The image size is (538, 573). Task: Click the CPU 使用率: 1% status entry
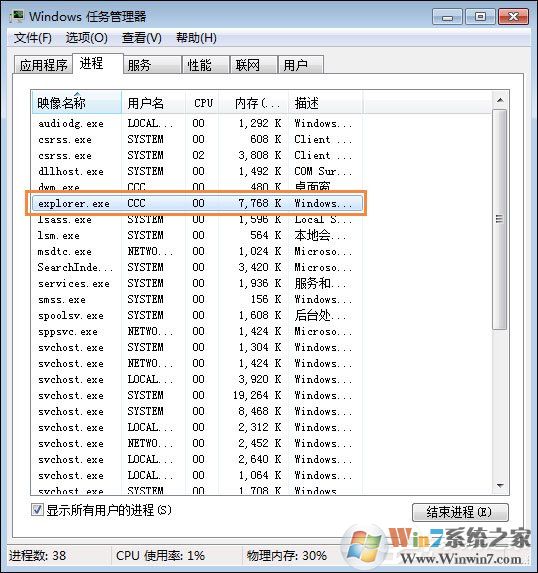pyautogui.click(x=160, y=556)
